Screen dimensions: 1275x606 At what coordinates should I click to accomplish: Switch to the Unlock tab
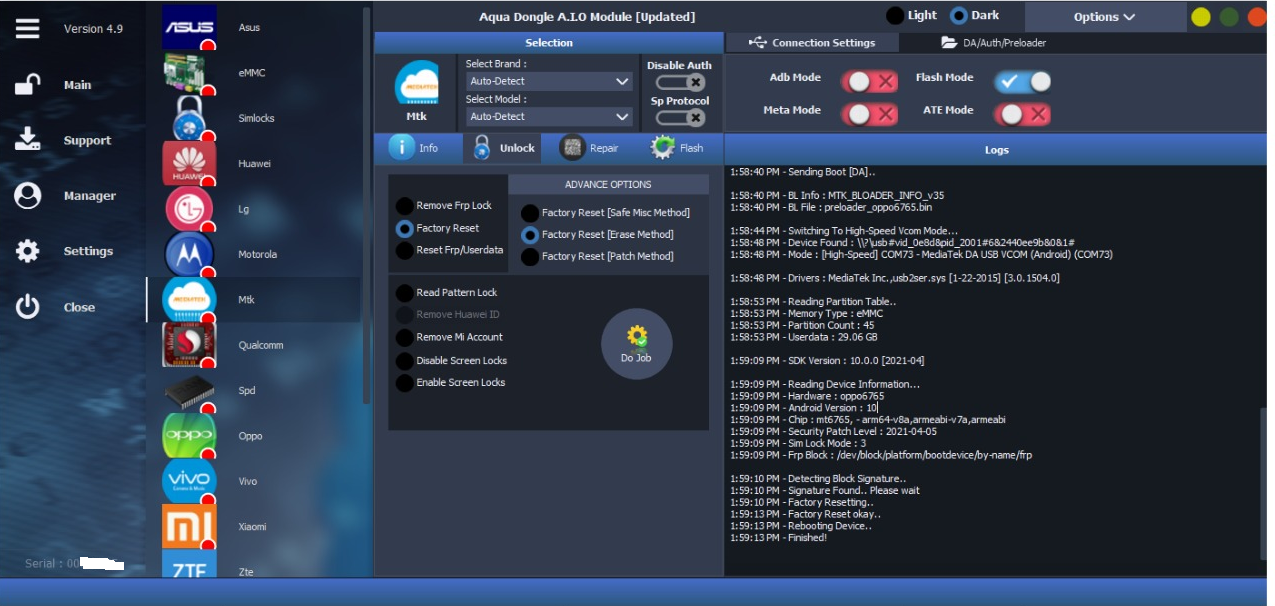(x=504, y=148)
